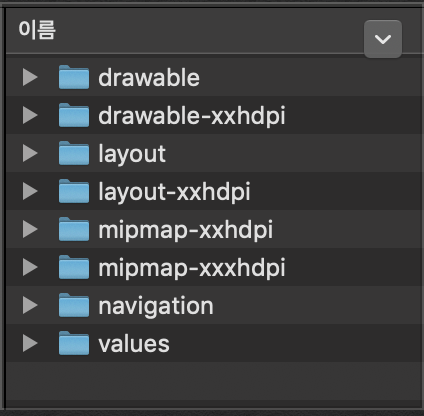
Task: Click the values folder icon
Action: pos(74,343)
